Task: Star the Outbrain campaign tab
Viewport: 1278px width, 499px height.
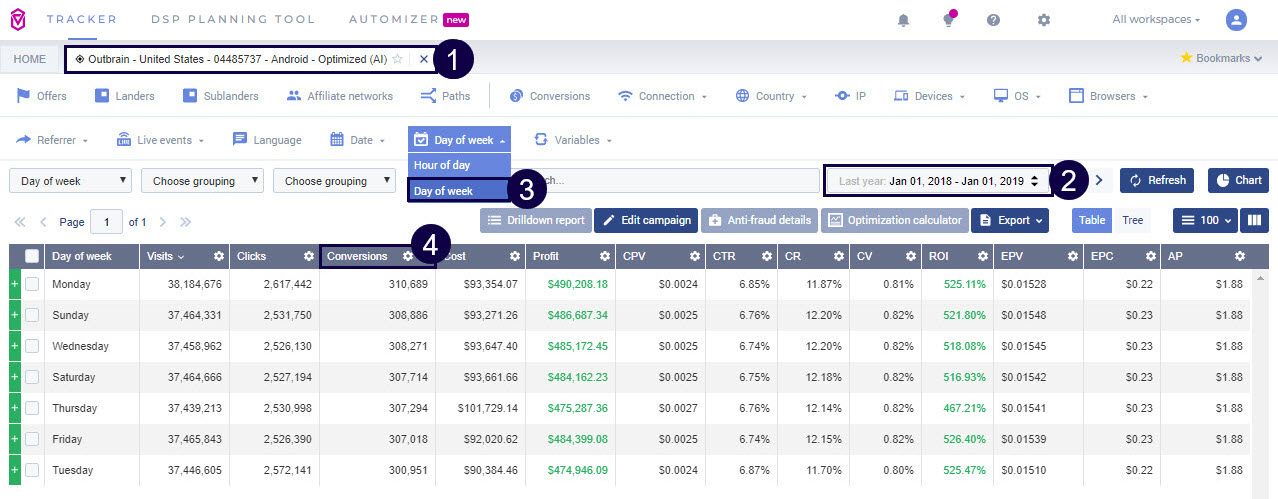Action: point(397,59)
